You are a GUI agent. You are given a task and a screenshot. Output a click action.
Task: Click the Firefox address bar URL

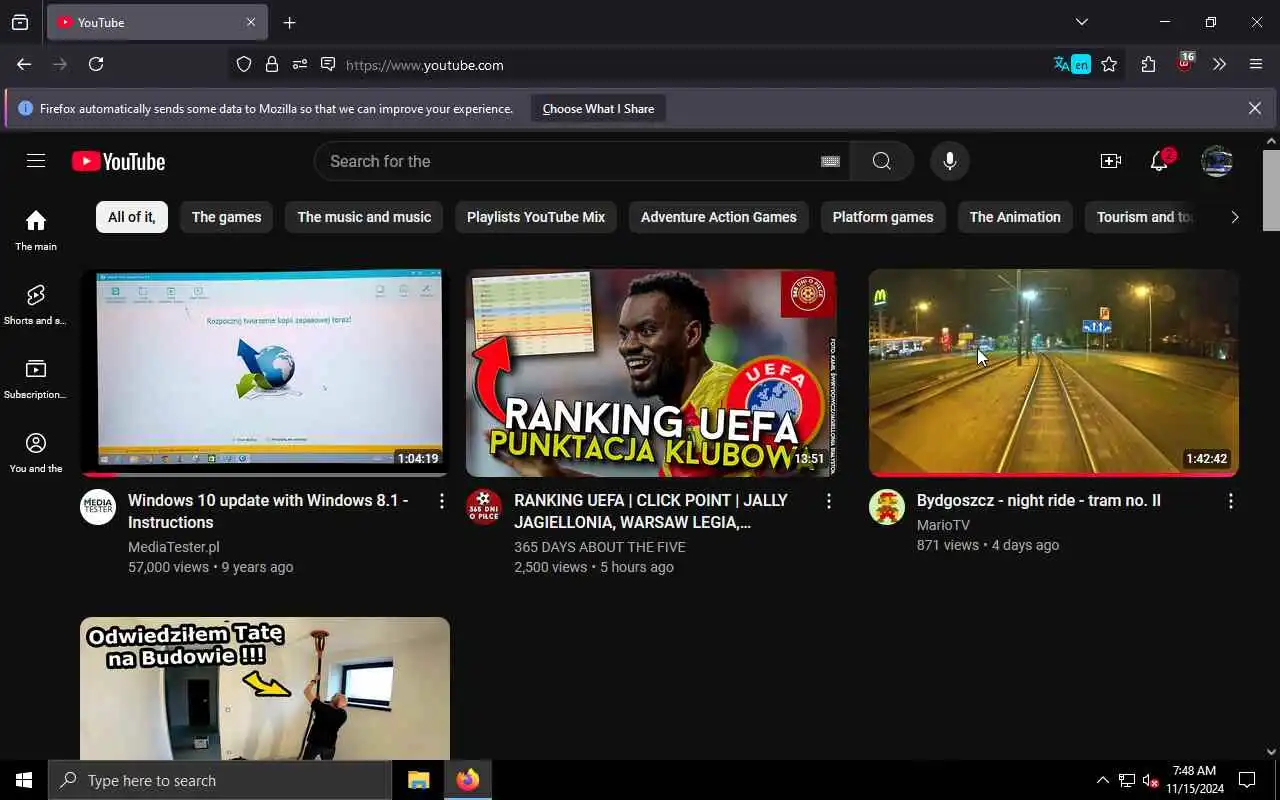pyautogui.click(x=425, y=65)
